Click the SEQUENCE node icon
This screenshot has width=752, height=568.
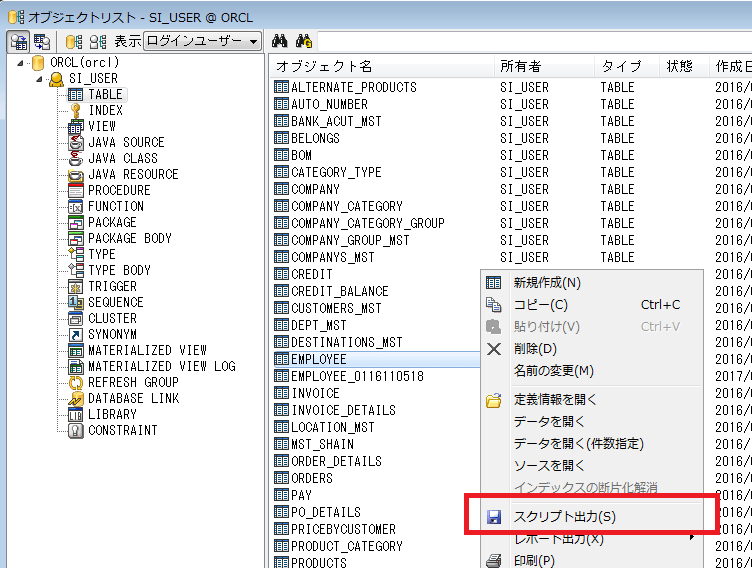click(x=75, y=302)
